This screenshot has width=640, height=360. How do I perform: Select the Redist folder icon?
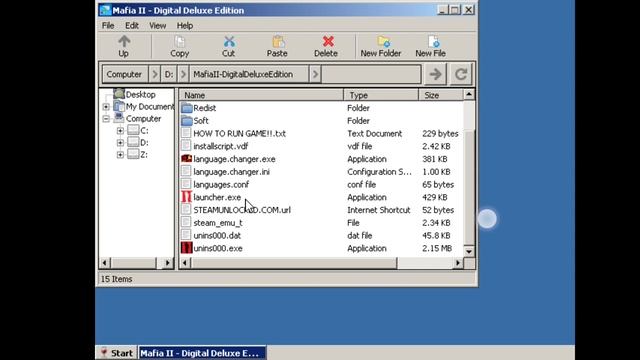187,108
